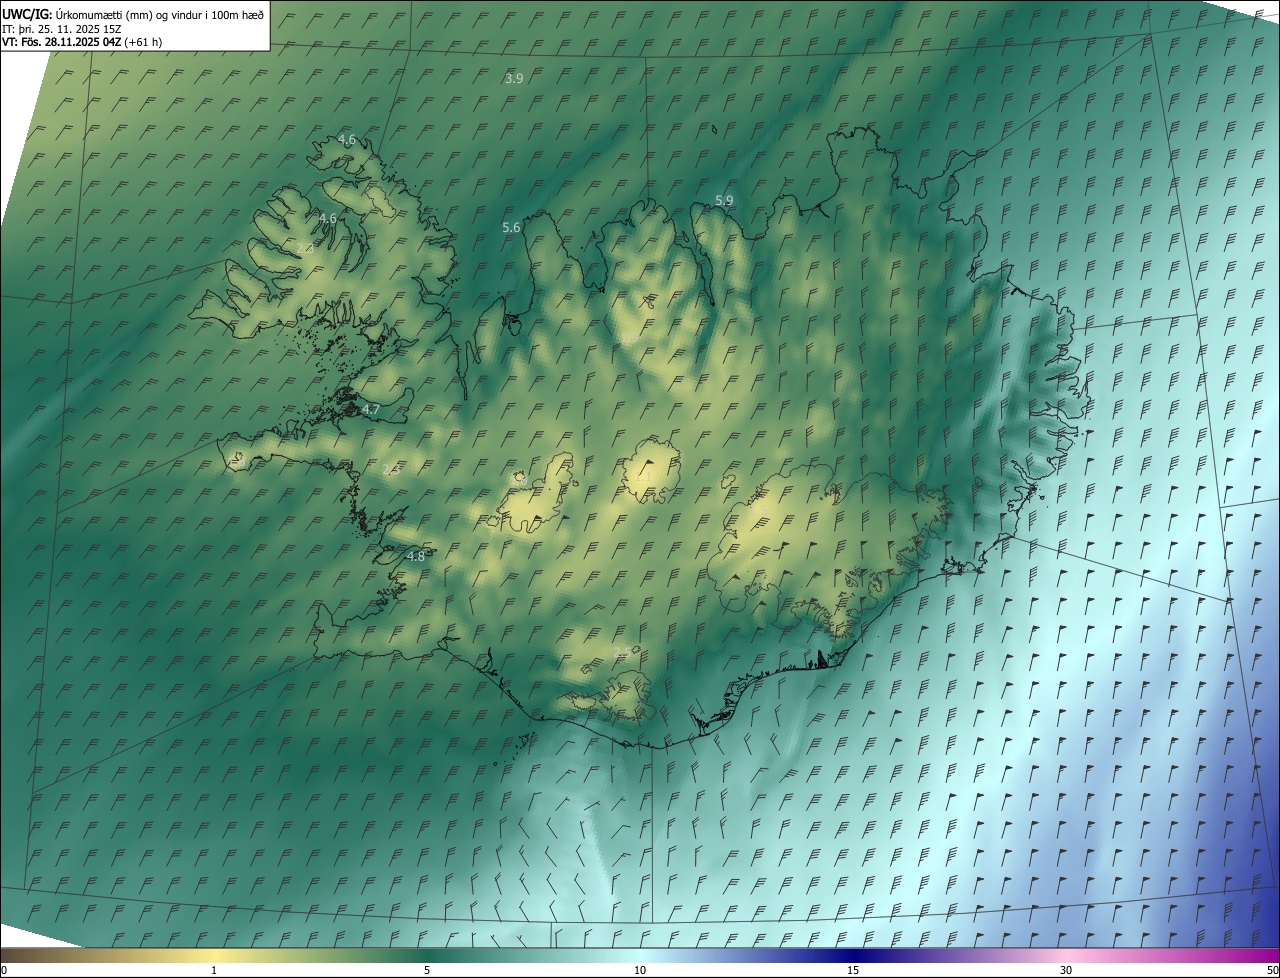Select the 4.6 value inside the Westfjords fjord

coord(327,218)
